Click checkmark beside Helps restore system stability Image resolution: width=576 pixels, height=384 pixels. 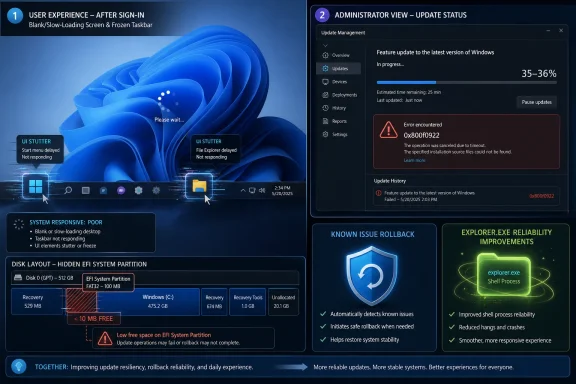(x=323, y=340)
